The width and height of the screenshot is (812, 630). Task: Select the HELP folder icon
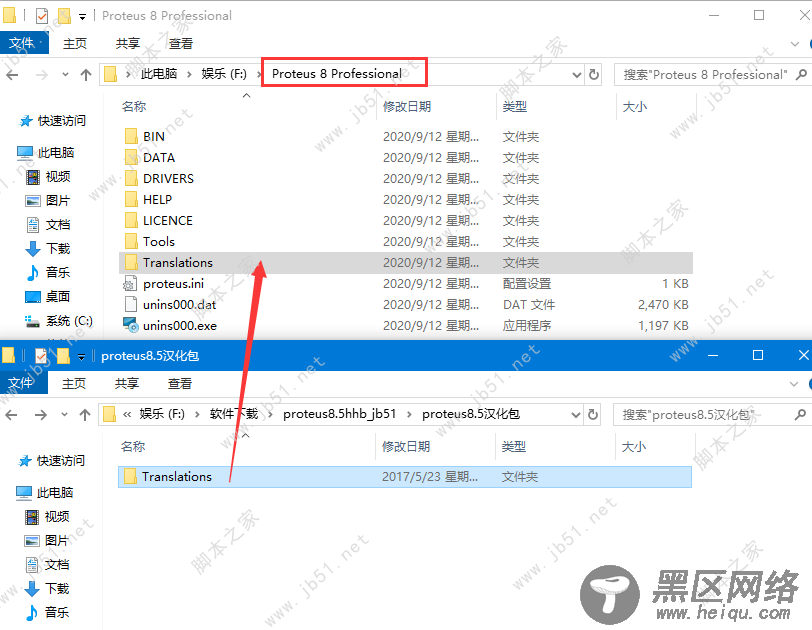[132, 199]
